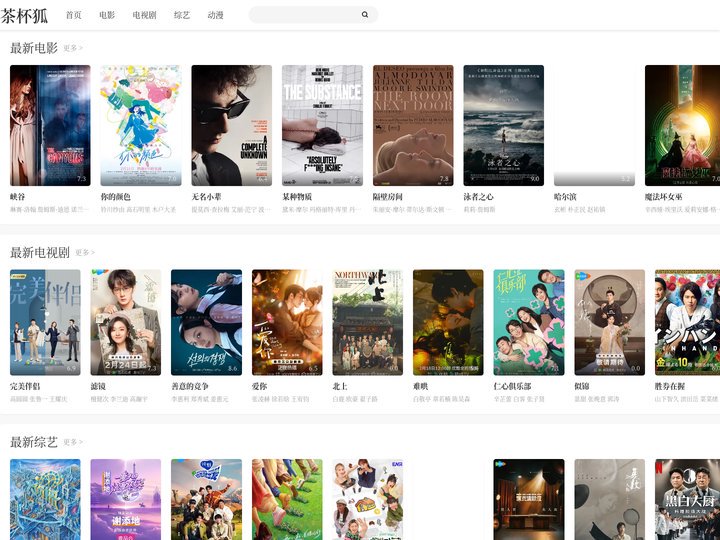Viewport: 720px width, 540px height.
Task: Click the 隔壁房间 title text
Action: pyautogui.click(x=388, y=197)
